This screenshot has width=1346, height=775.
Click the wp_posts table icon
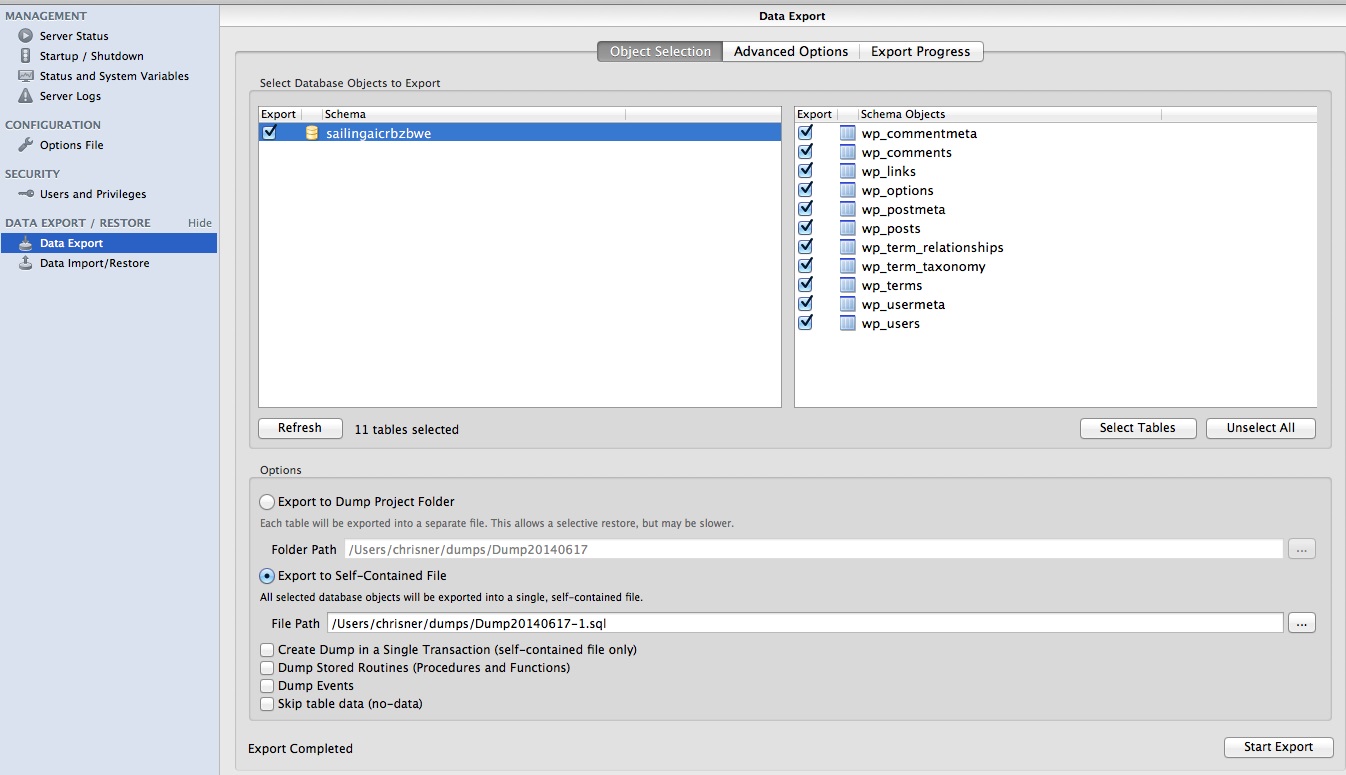(x=847, y=229)
